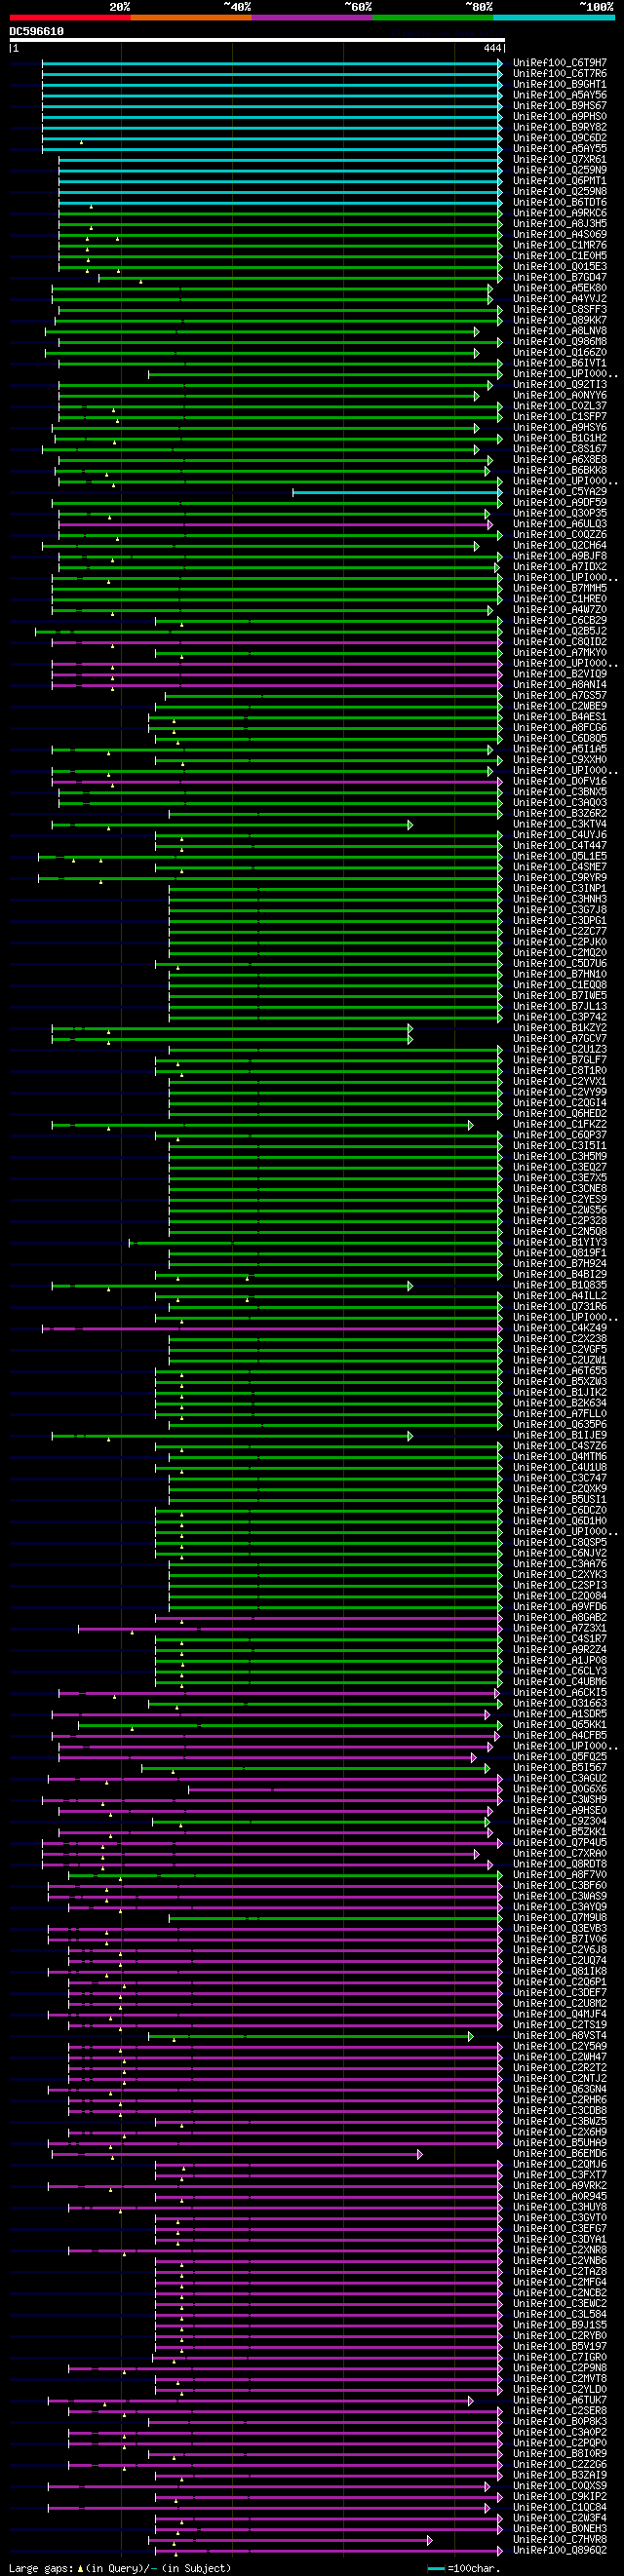Click the purple ~60% identity legend segment
The height and width of the screenshot is (2576, 624).
pos(312,17)
